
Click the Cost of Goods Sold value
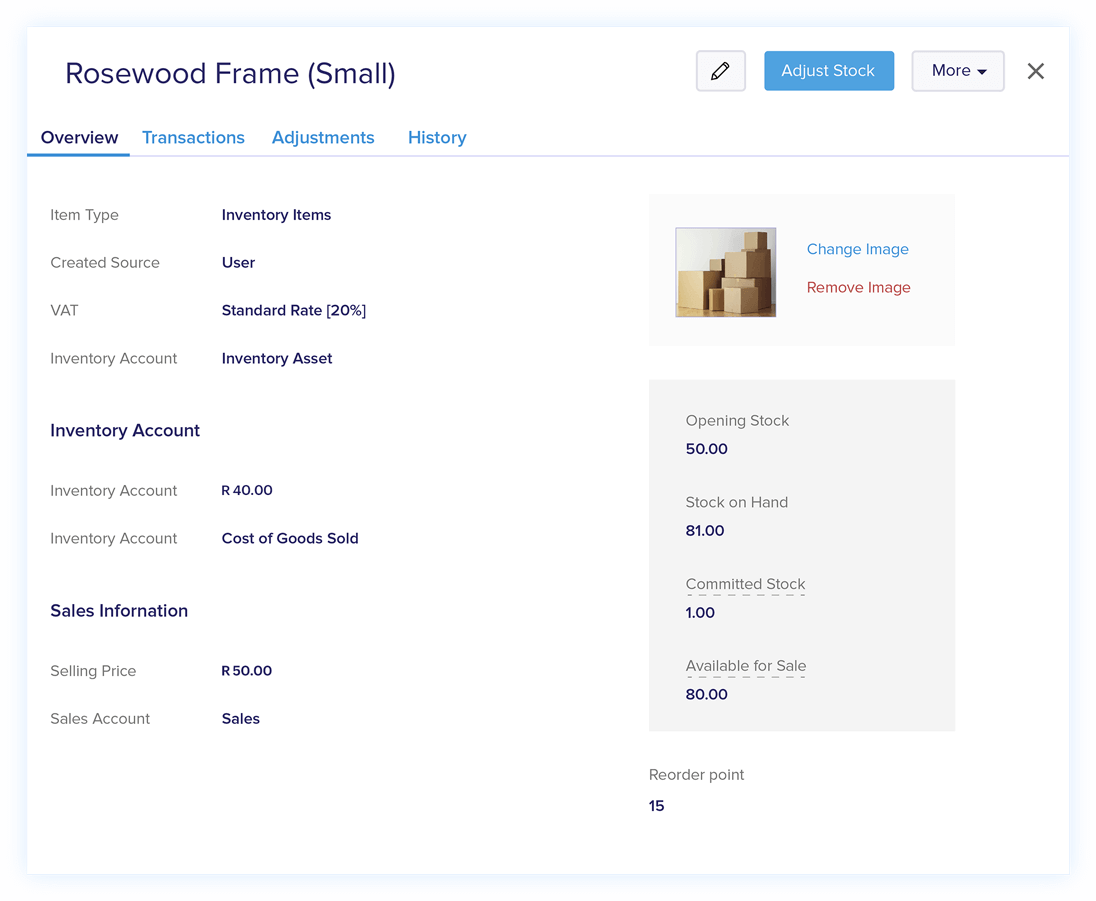pyautogui.click(x=289, y=539)
